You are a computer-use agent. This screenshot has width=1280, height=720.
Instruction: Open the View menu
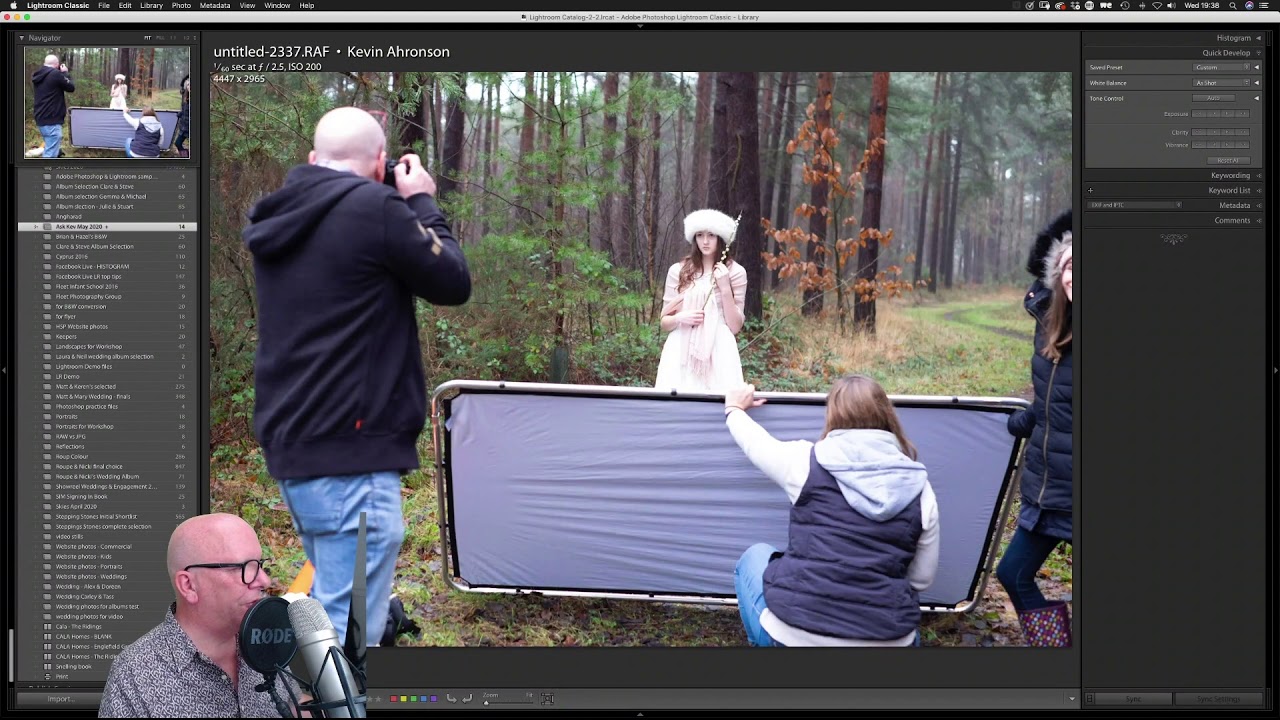tap(247, 5)
